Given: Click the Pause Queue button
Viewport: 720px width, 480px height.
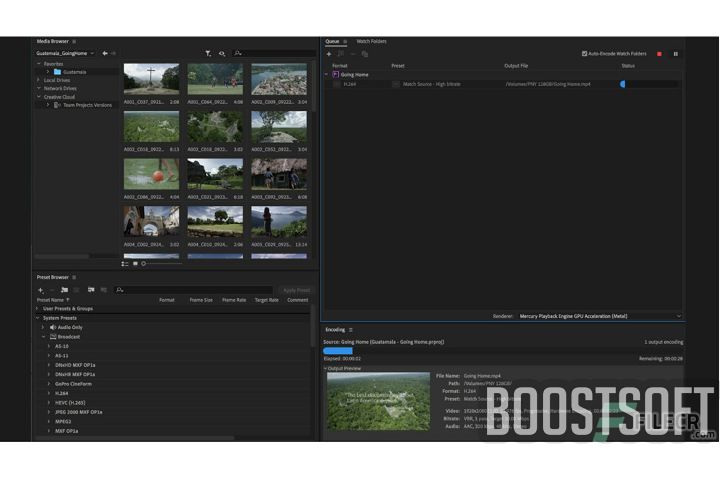Looking at the screenshot, I should tap(675, 54).
